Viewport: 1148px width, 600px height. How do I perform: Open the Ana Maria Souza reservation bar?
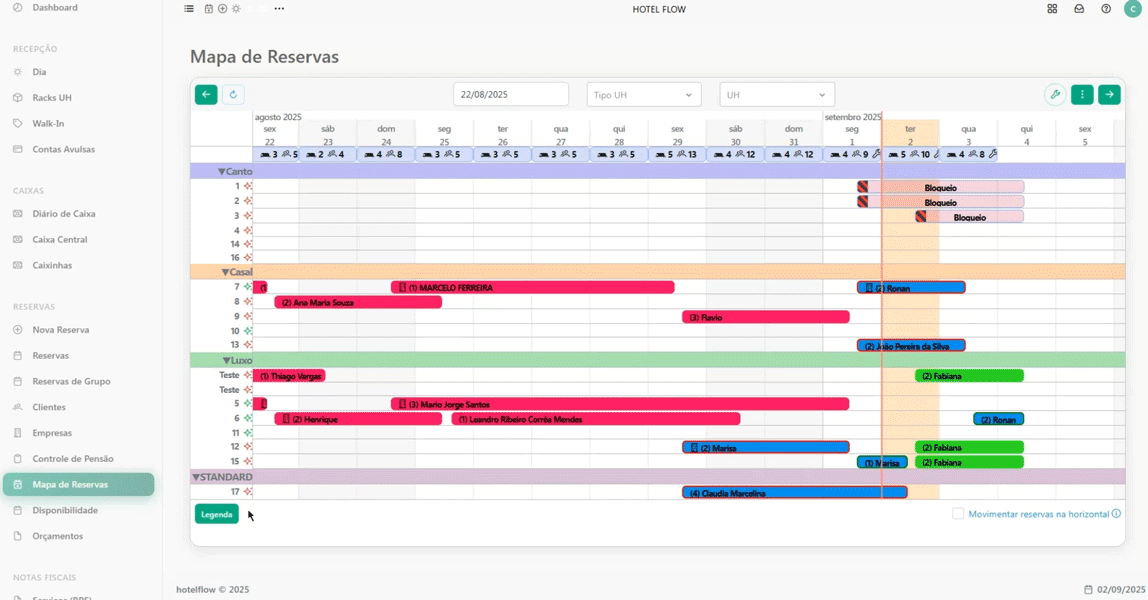click(358, 302)
